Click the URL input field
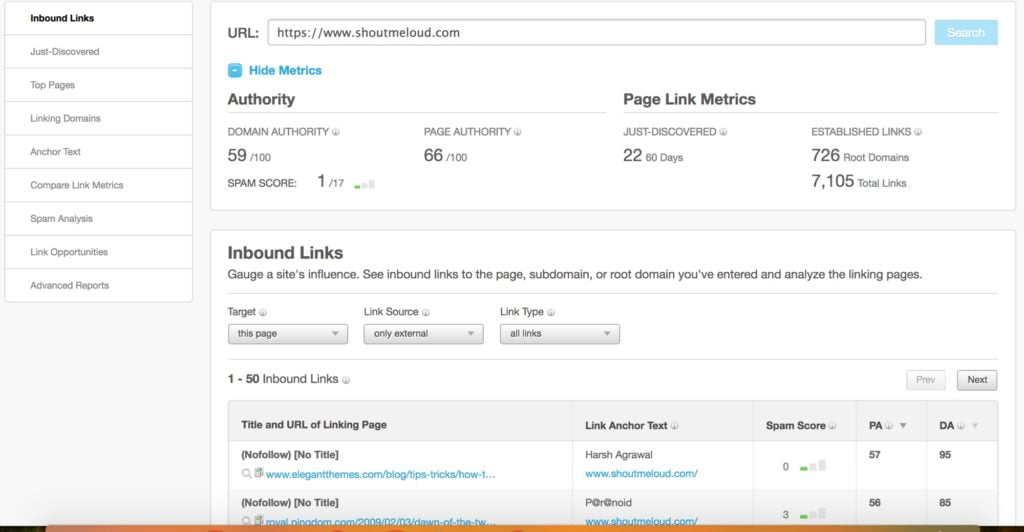 [596, 33]
